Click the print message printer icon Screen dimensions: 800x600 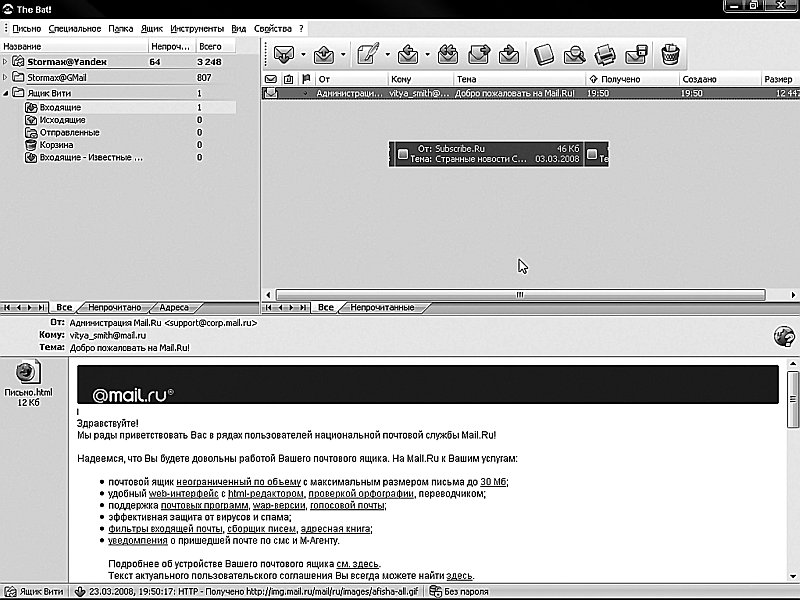pos(605,54)
